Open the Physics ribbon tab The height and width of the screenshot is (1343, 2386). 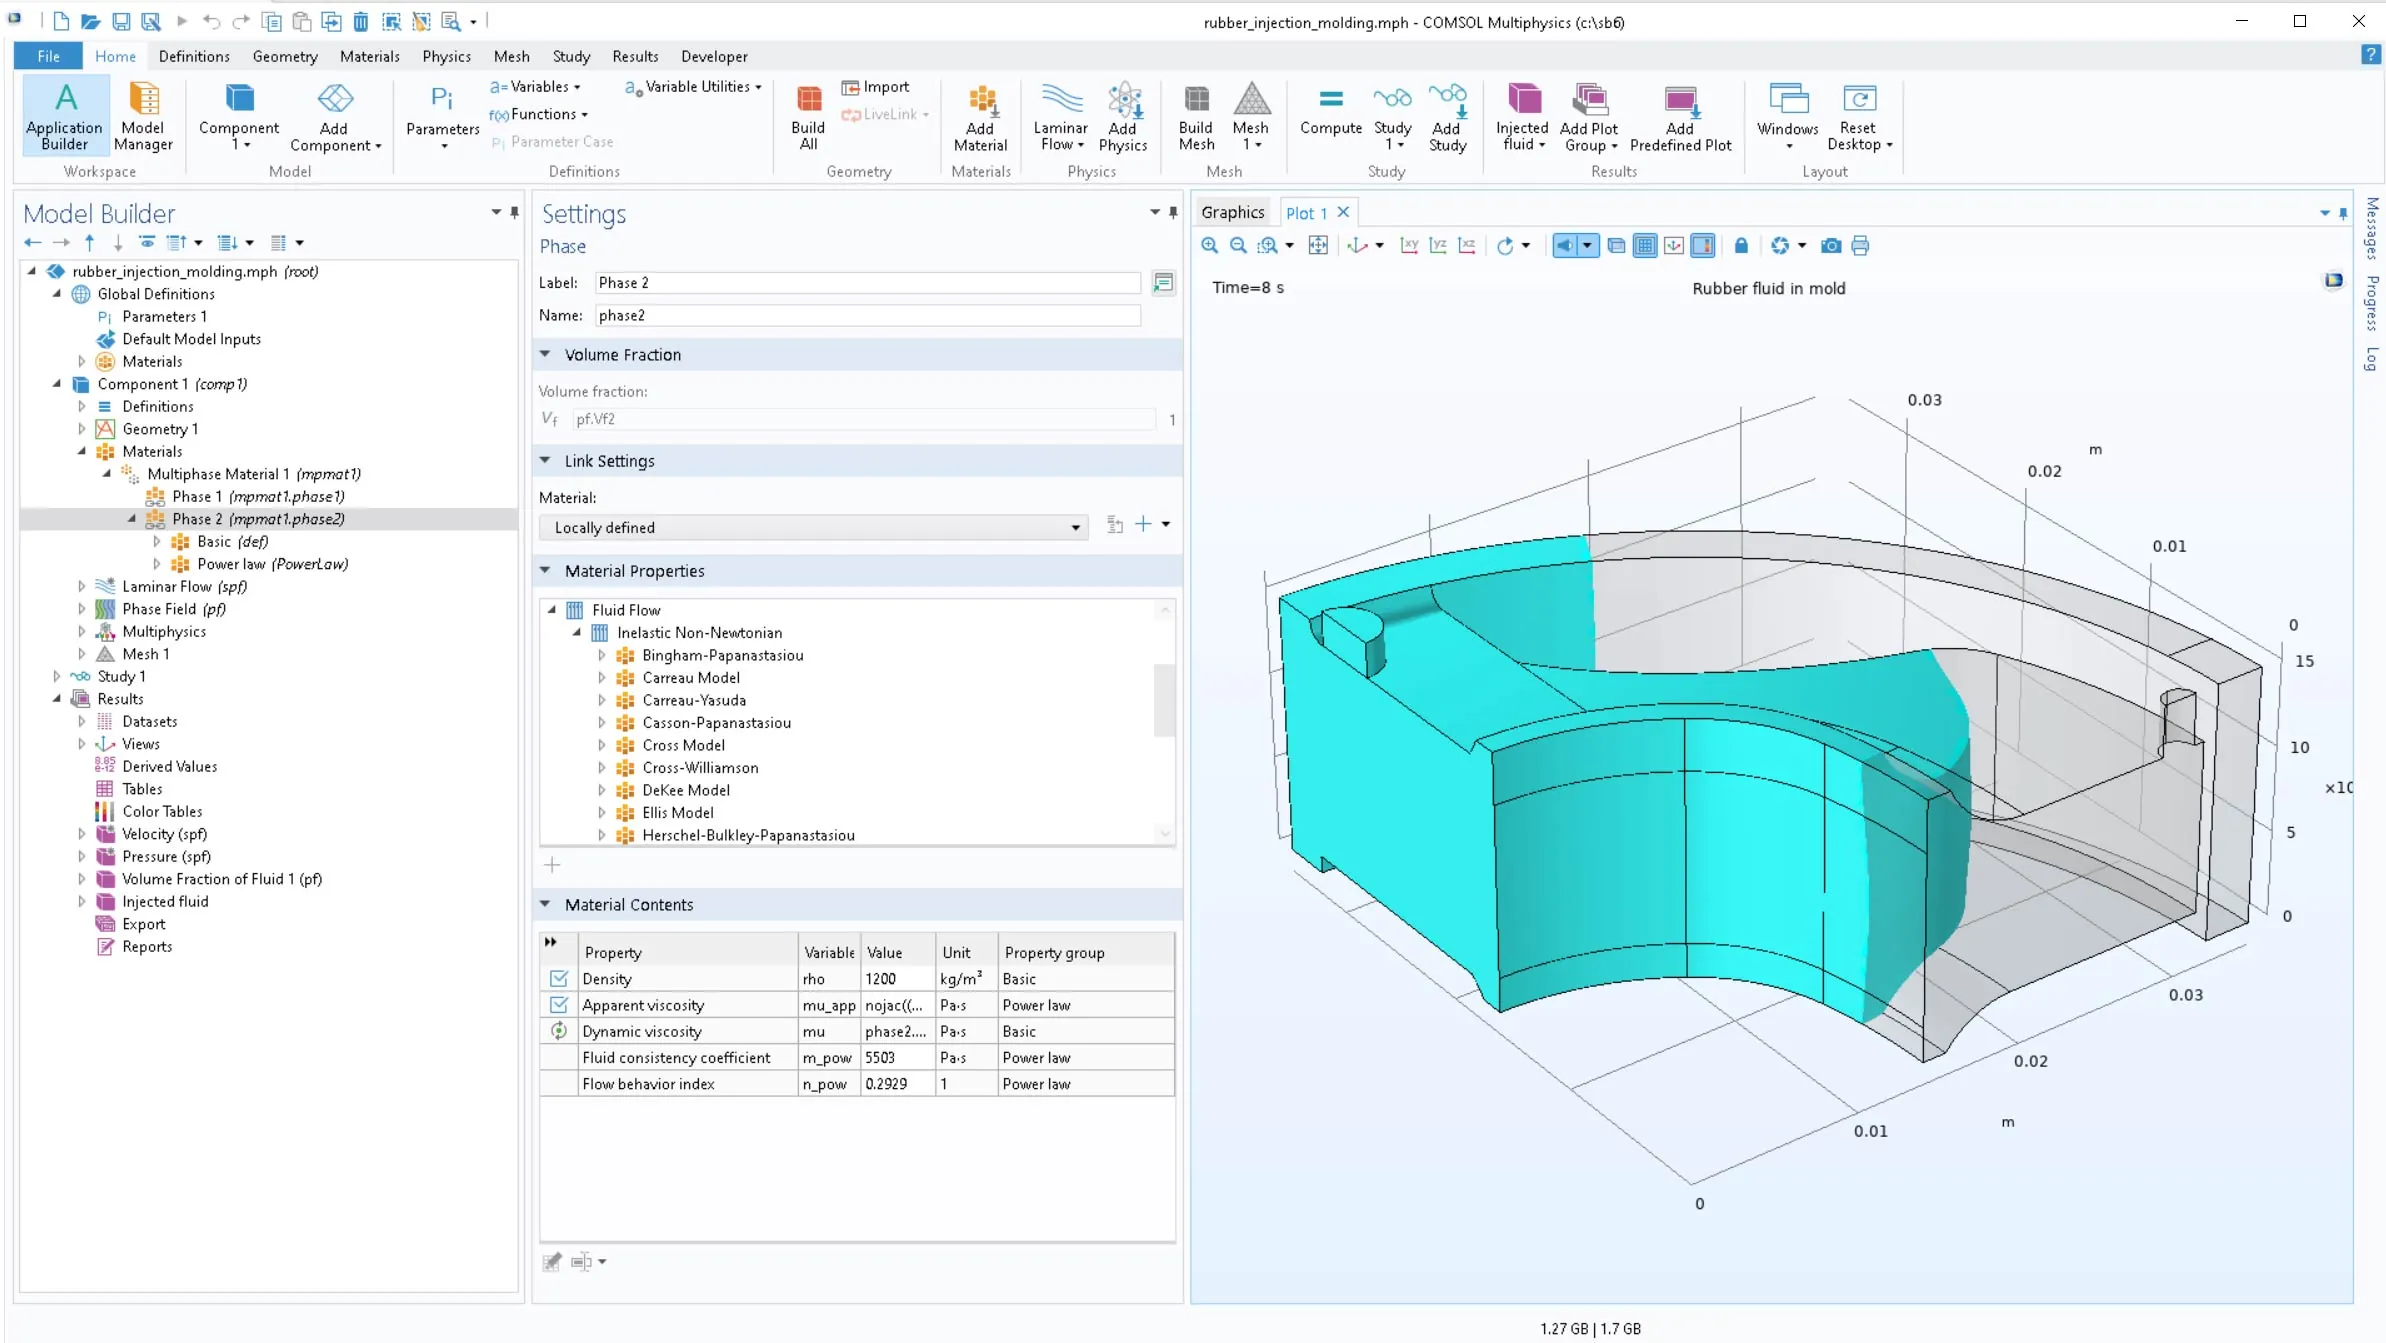pyautogui.click(x=446, y=57)
